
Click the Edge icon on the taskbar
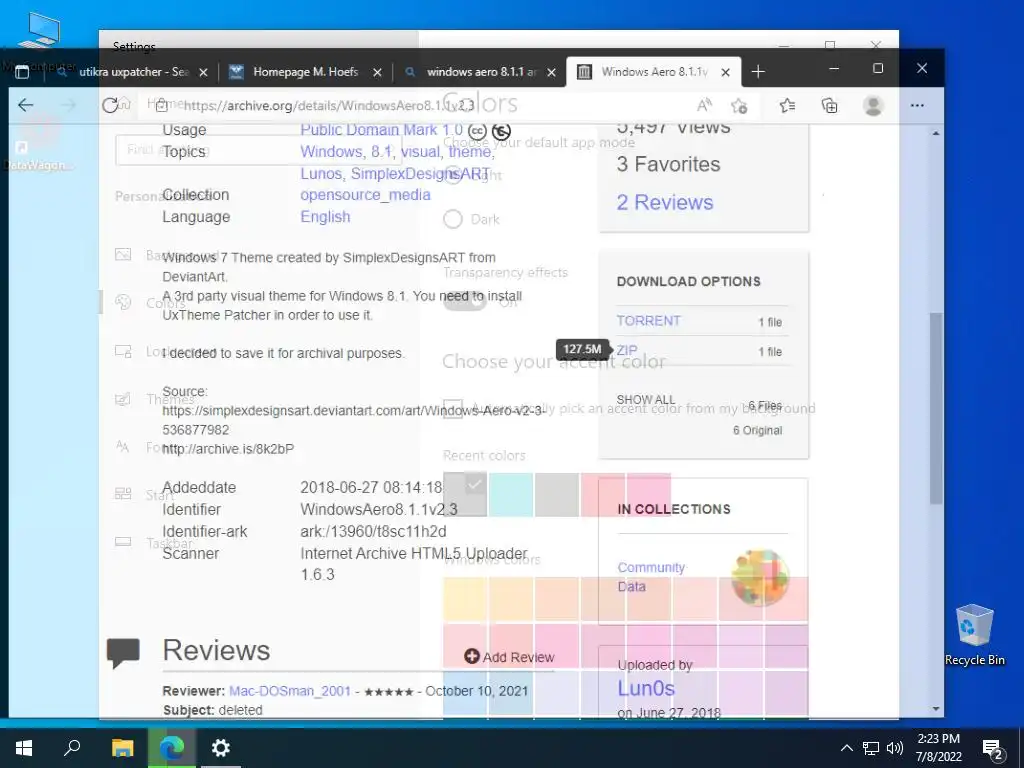tap(172, 748)
